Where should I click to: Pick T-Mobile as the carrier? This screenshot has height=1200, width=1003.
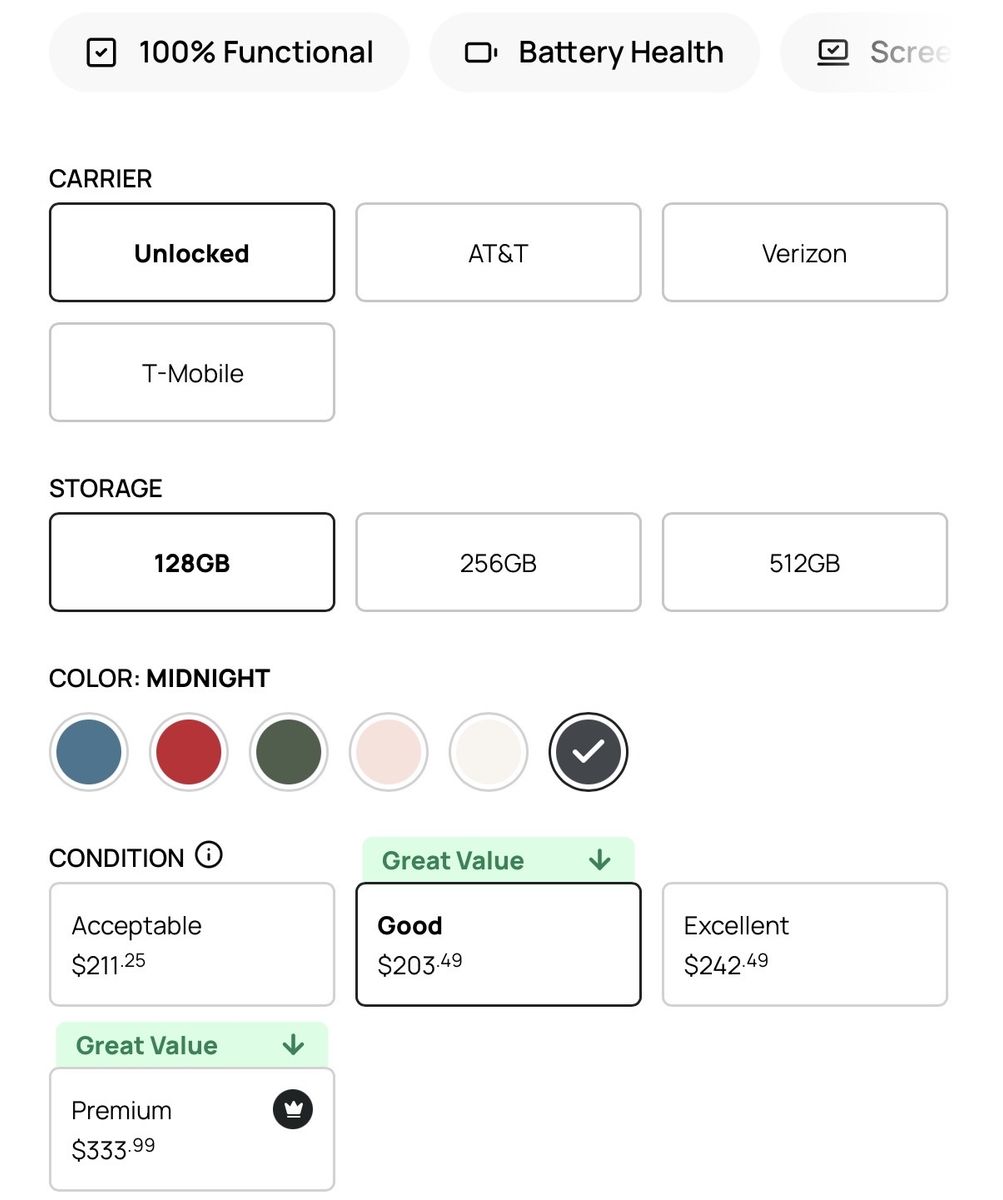coord(192,373)
